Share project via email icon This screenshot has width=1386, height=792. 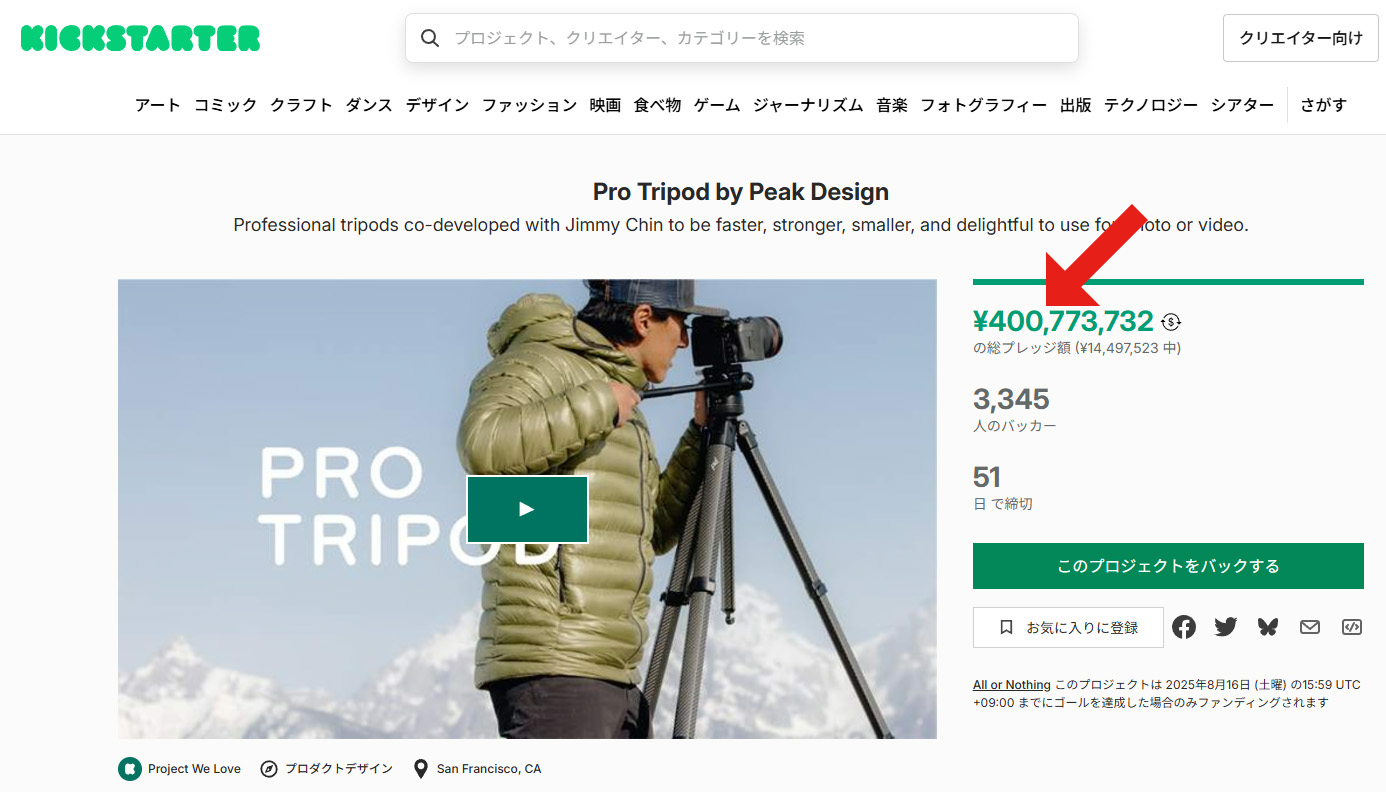[x=1310, y=627]
